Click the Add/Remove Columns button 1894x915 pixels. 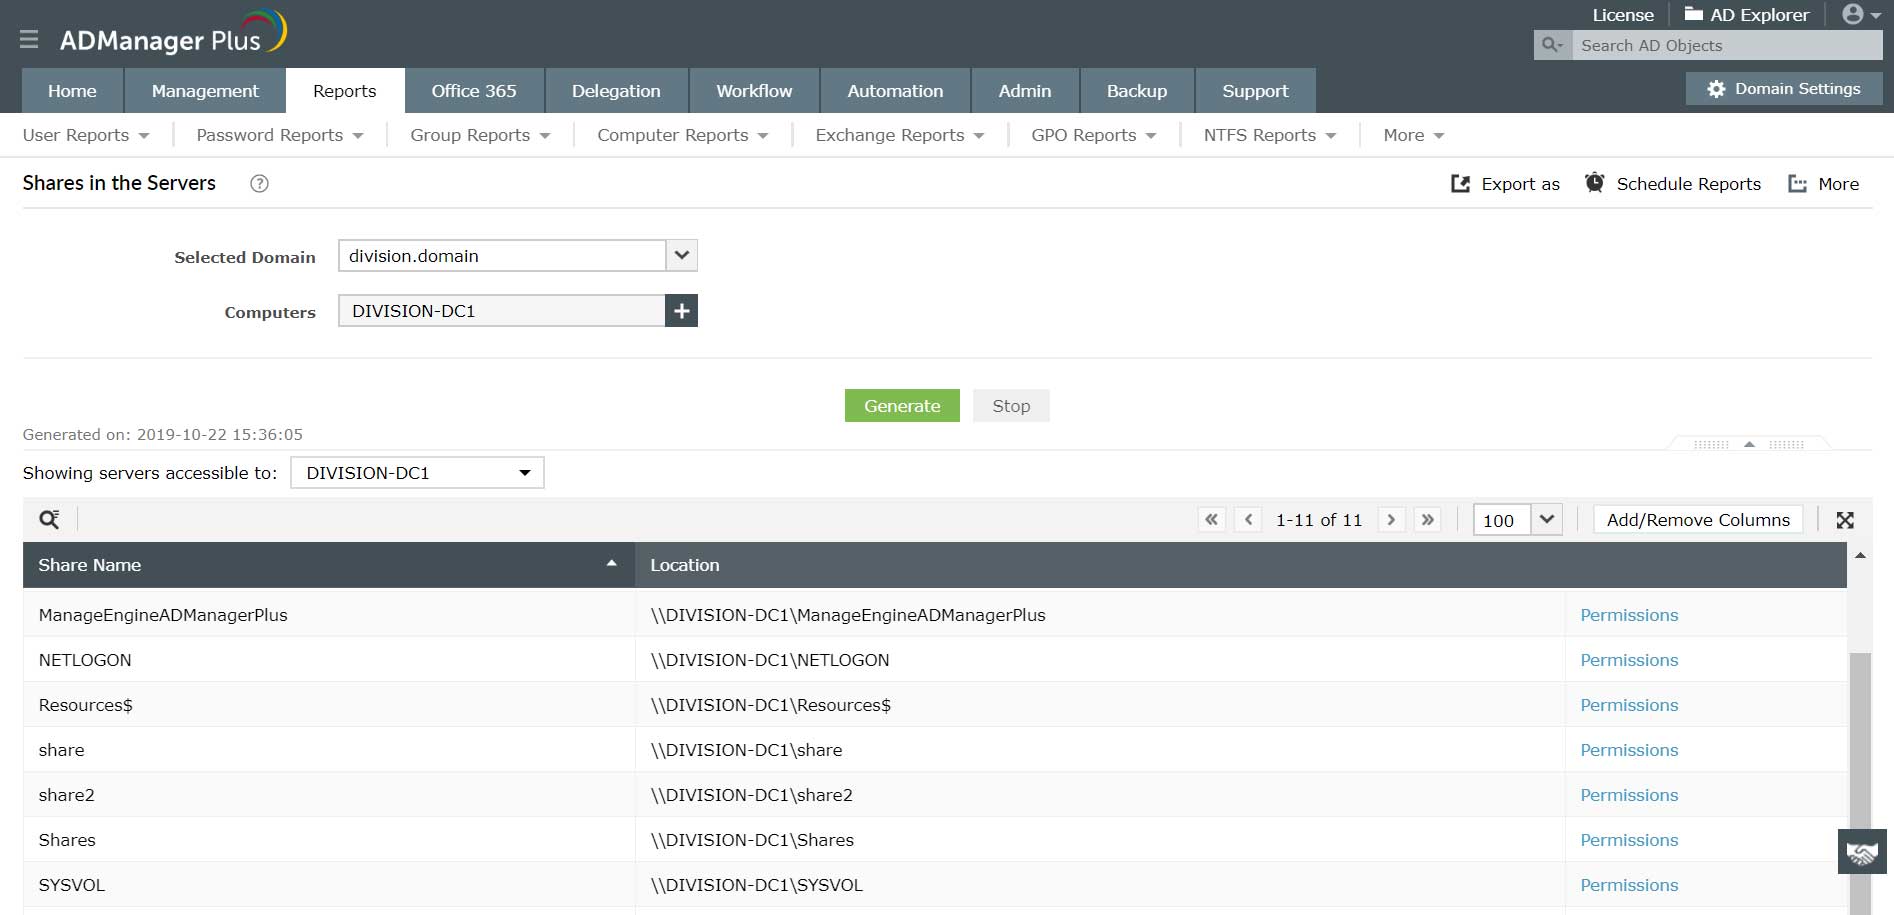tap(1698, 520)
